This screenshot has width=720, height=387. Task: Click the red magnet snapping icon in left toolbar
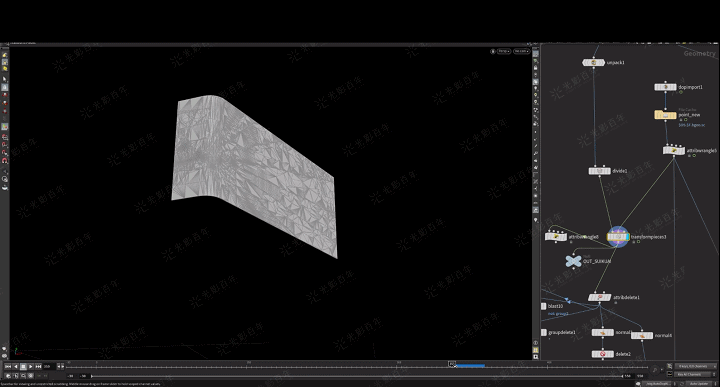point(5,161)
